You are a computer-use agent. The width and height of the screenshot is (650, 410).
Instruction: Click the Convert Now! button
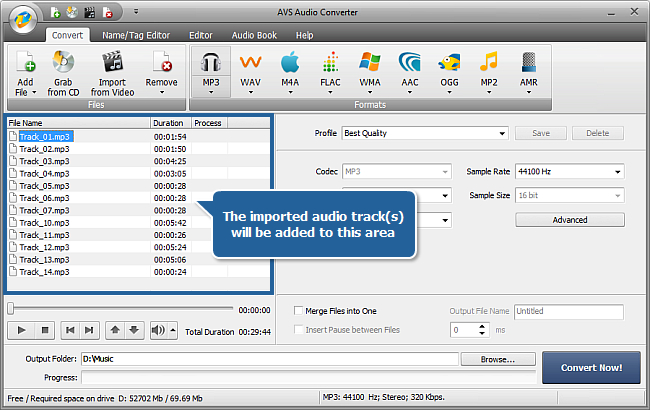coord(592,367)
